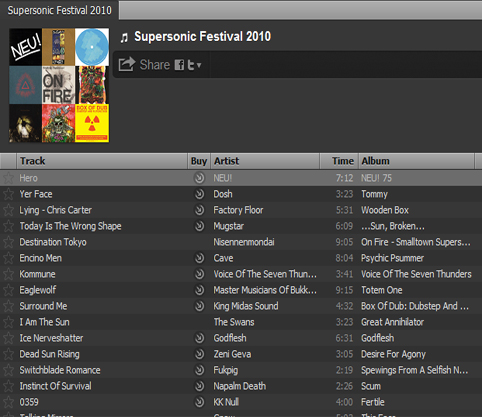Star the track Encino Men
Image resolution: width=482 pixels, height=417 pixels.
(x=8, y=258)
